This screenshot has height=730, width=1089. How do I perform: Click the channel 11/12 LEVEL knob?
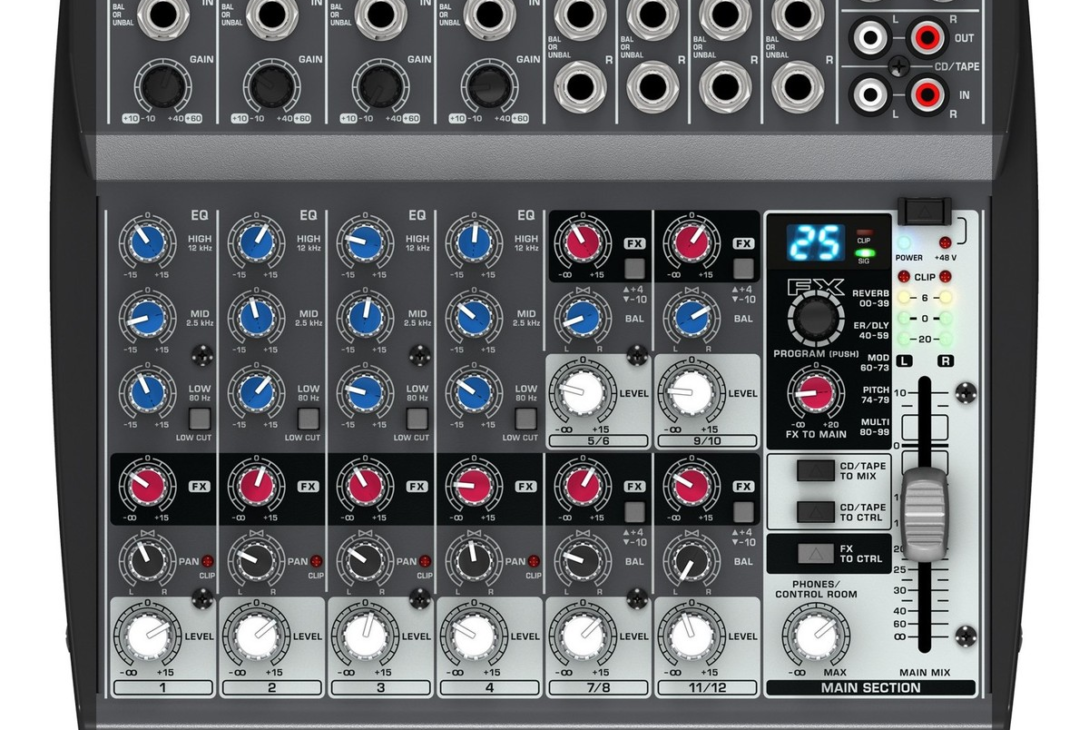[x=691, y=636]
